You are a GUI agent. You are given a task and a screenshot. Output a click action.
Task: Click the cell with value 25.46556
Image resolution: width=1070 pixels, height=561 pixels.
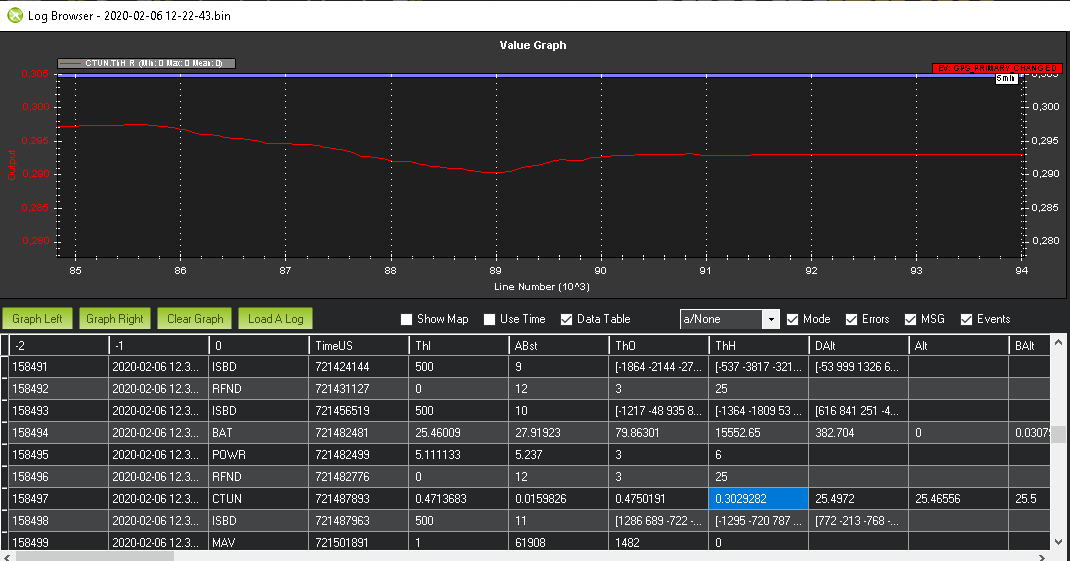tap(958, 499)
